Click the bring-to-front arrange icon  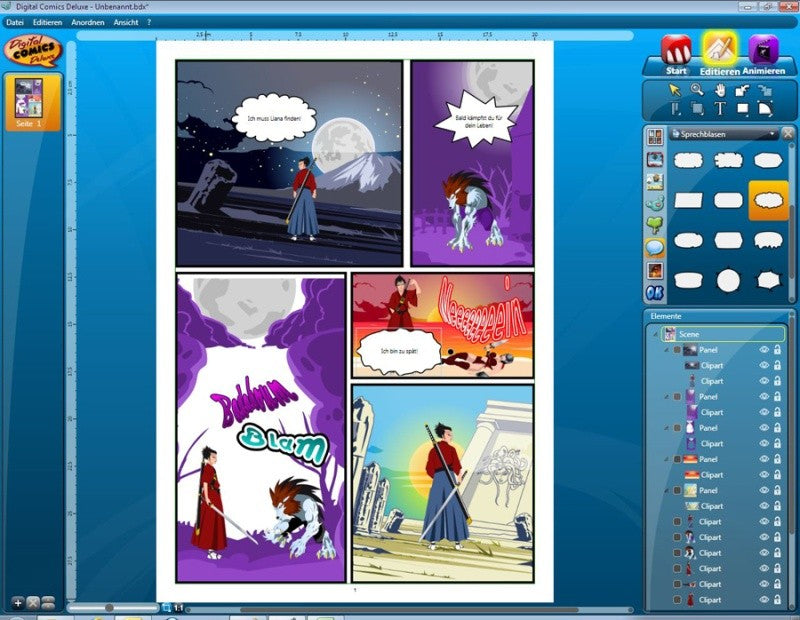(742, 90)
